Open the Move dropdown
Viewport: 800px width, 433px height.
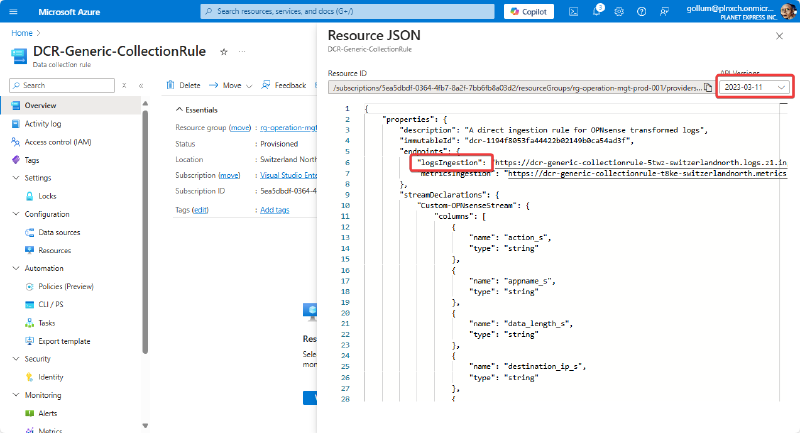[x=231, y=85]
